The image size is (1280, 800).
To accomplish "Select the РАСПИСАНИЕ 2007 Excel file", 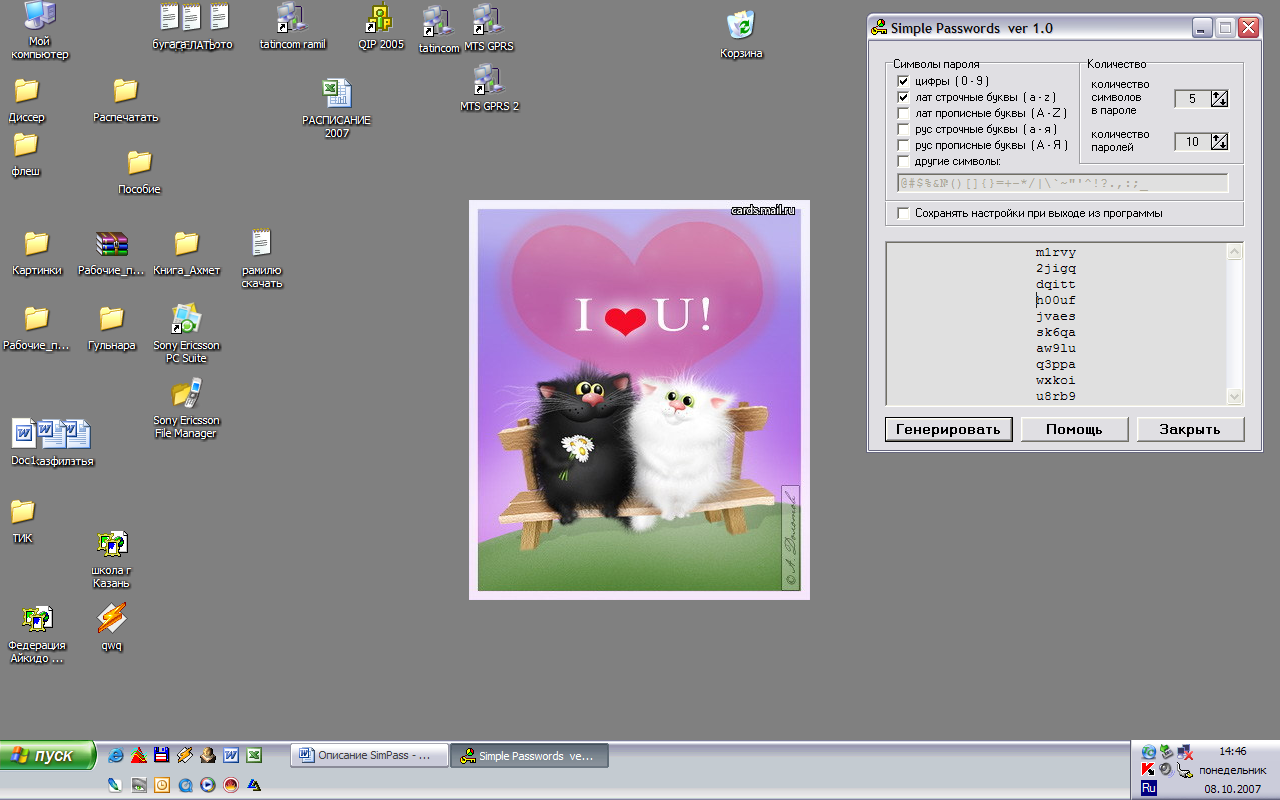I will click(336, 108).
